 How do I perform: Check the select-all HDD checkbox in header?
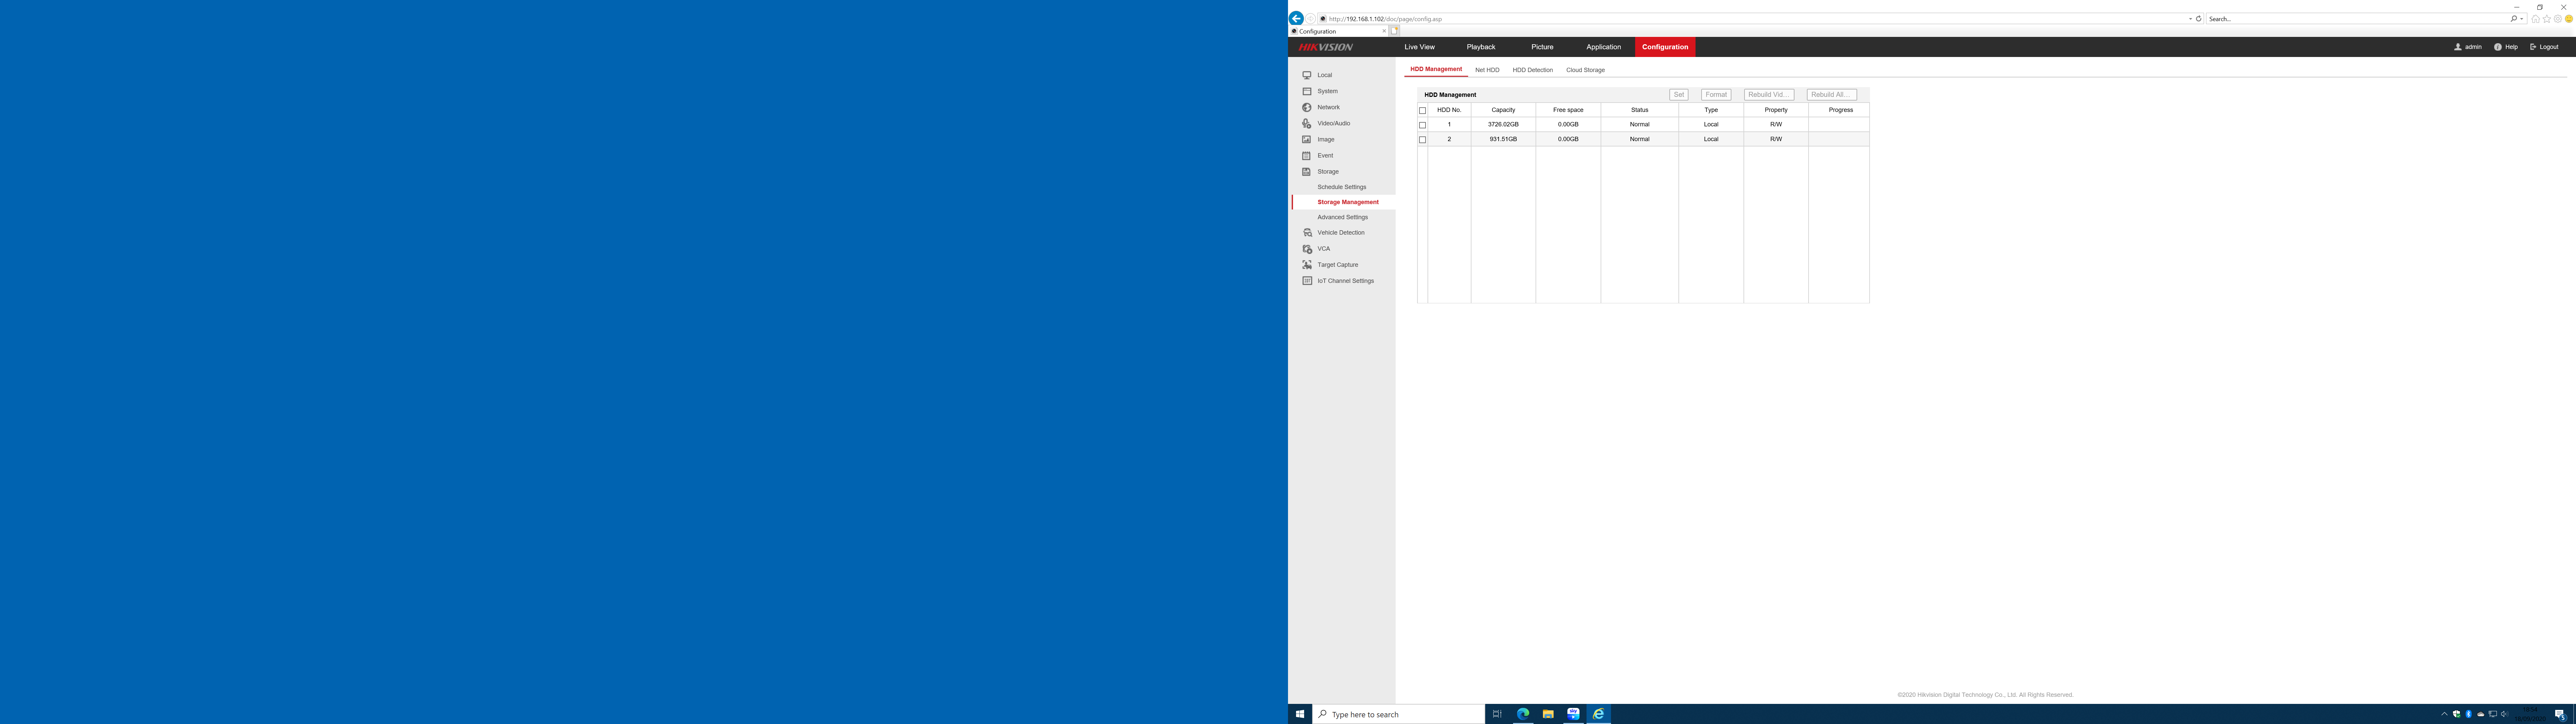point(1422,110)
